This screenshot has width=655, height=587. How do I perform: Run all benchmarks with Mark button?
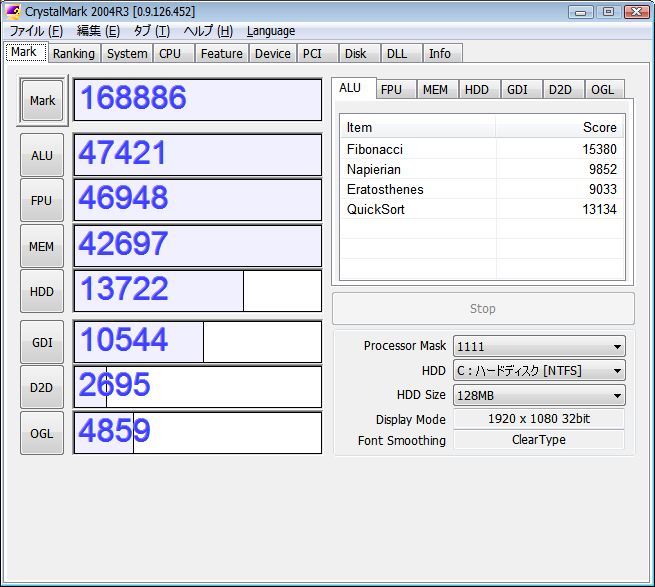[42, 101]
